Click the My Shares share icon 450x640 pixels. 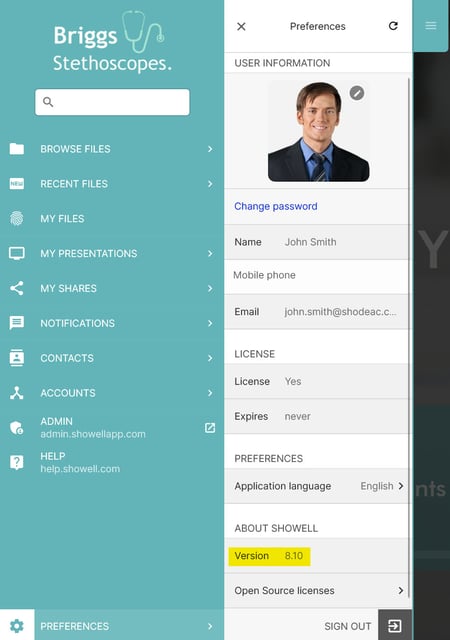coord(17,288)
